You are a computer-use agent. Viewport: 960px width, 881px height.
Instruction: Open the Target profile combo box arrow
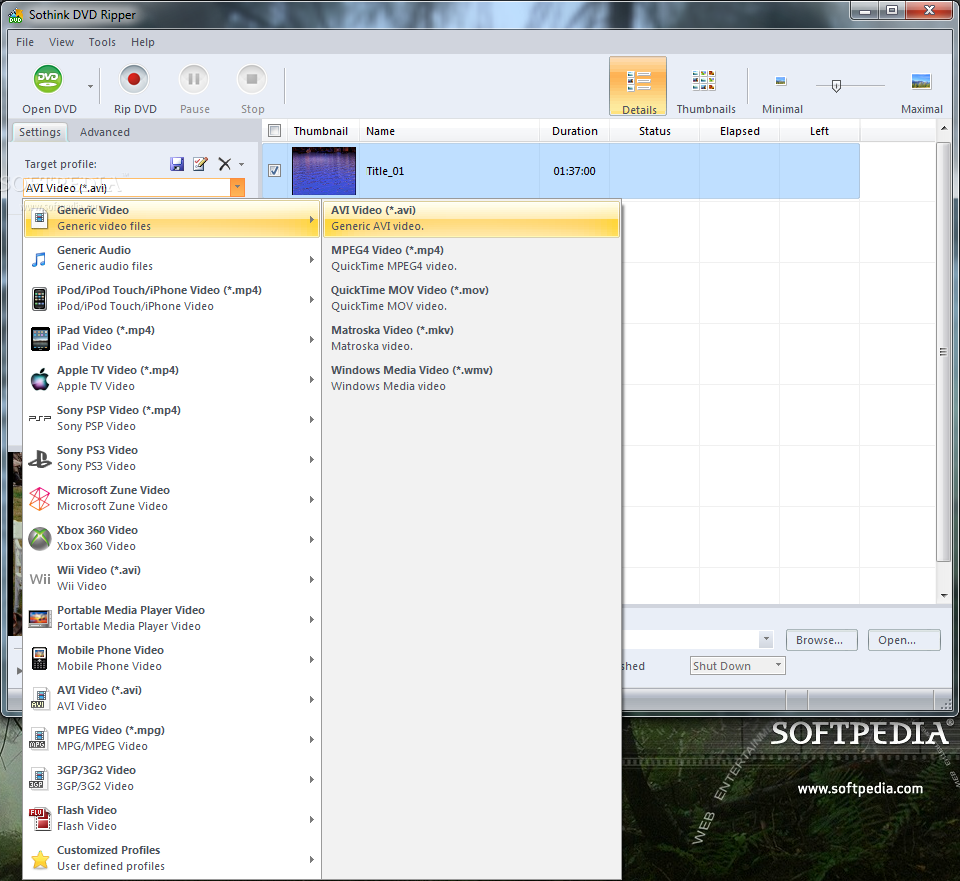tap(237, 188)
